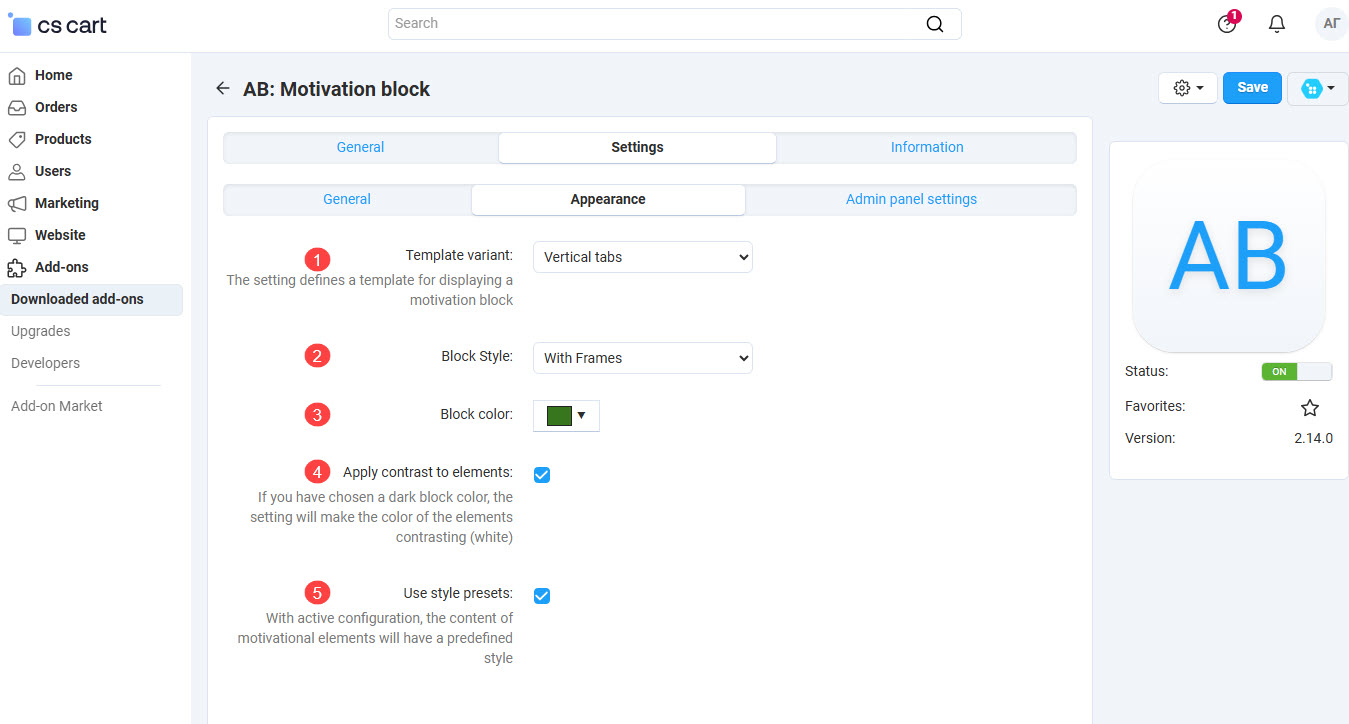Open the Add-ons puzzle icon
The width and height of the screenshot is (1349, 724).
[x=18, y=267]
